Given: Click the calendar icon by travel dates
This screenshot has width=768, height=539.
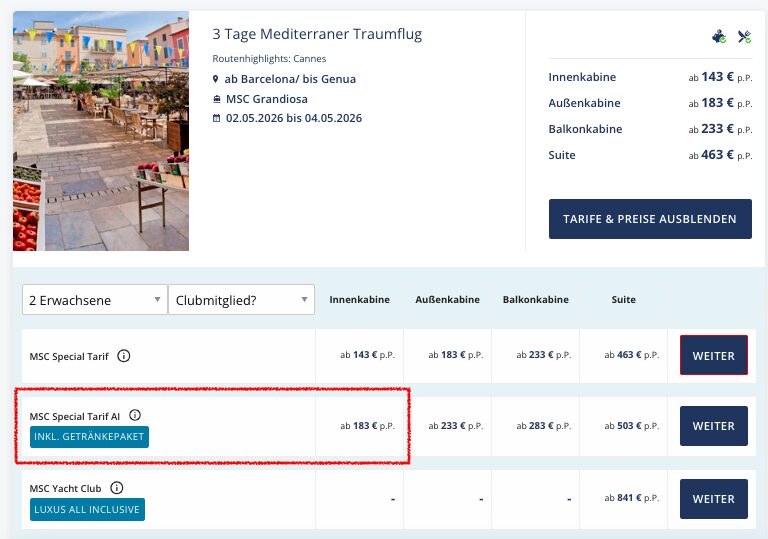Looking at the screenshot, I should pyautogui.click(x=216, y=118).
